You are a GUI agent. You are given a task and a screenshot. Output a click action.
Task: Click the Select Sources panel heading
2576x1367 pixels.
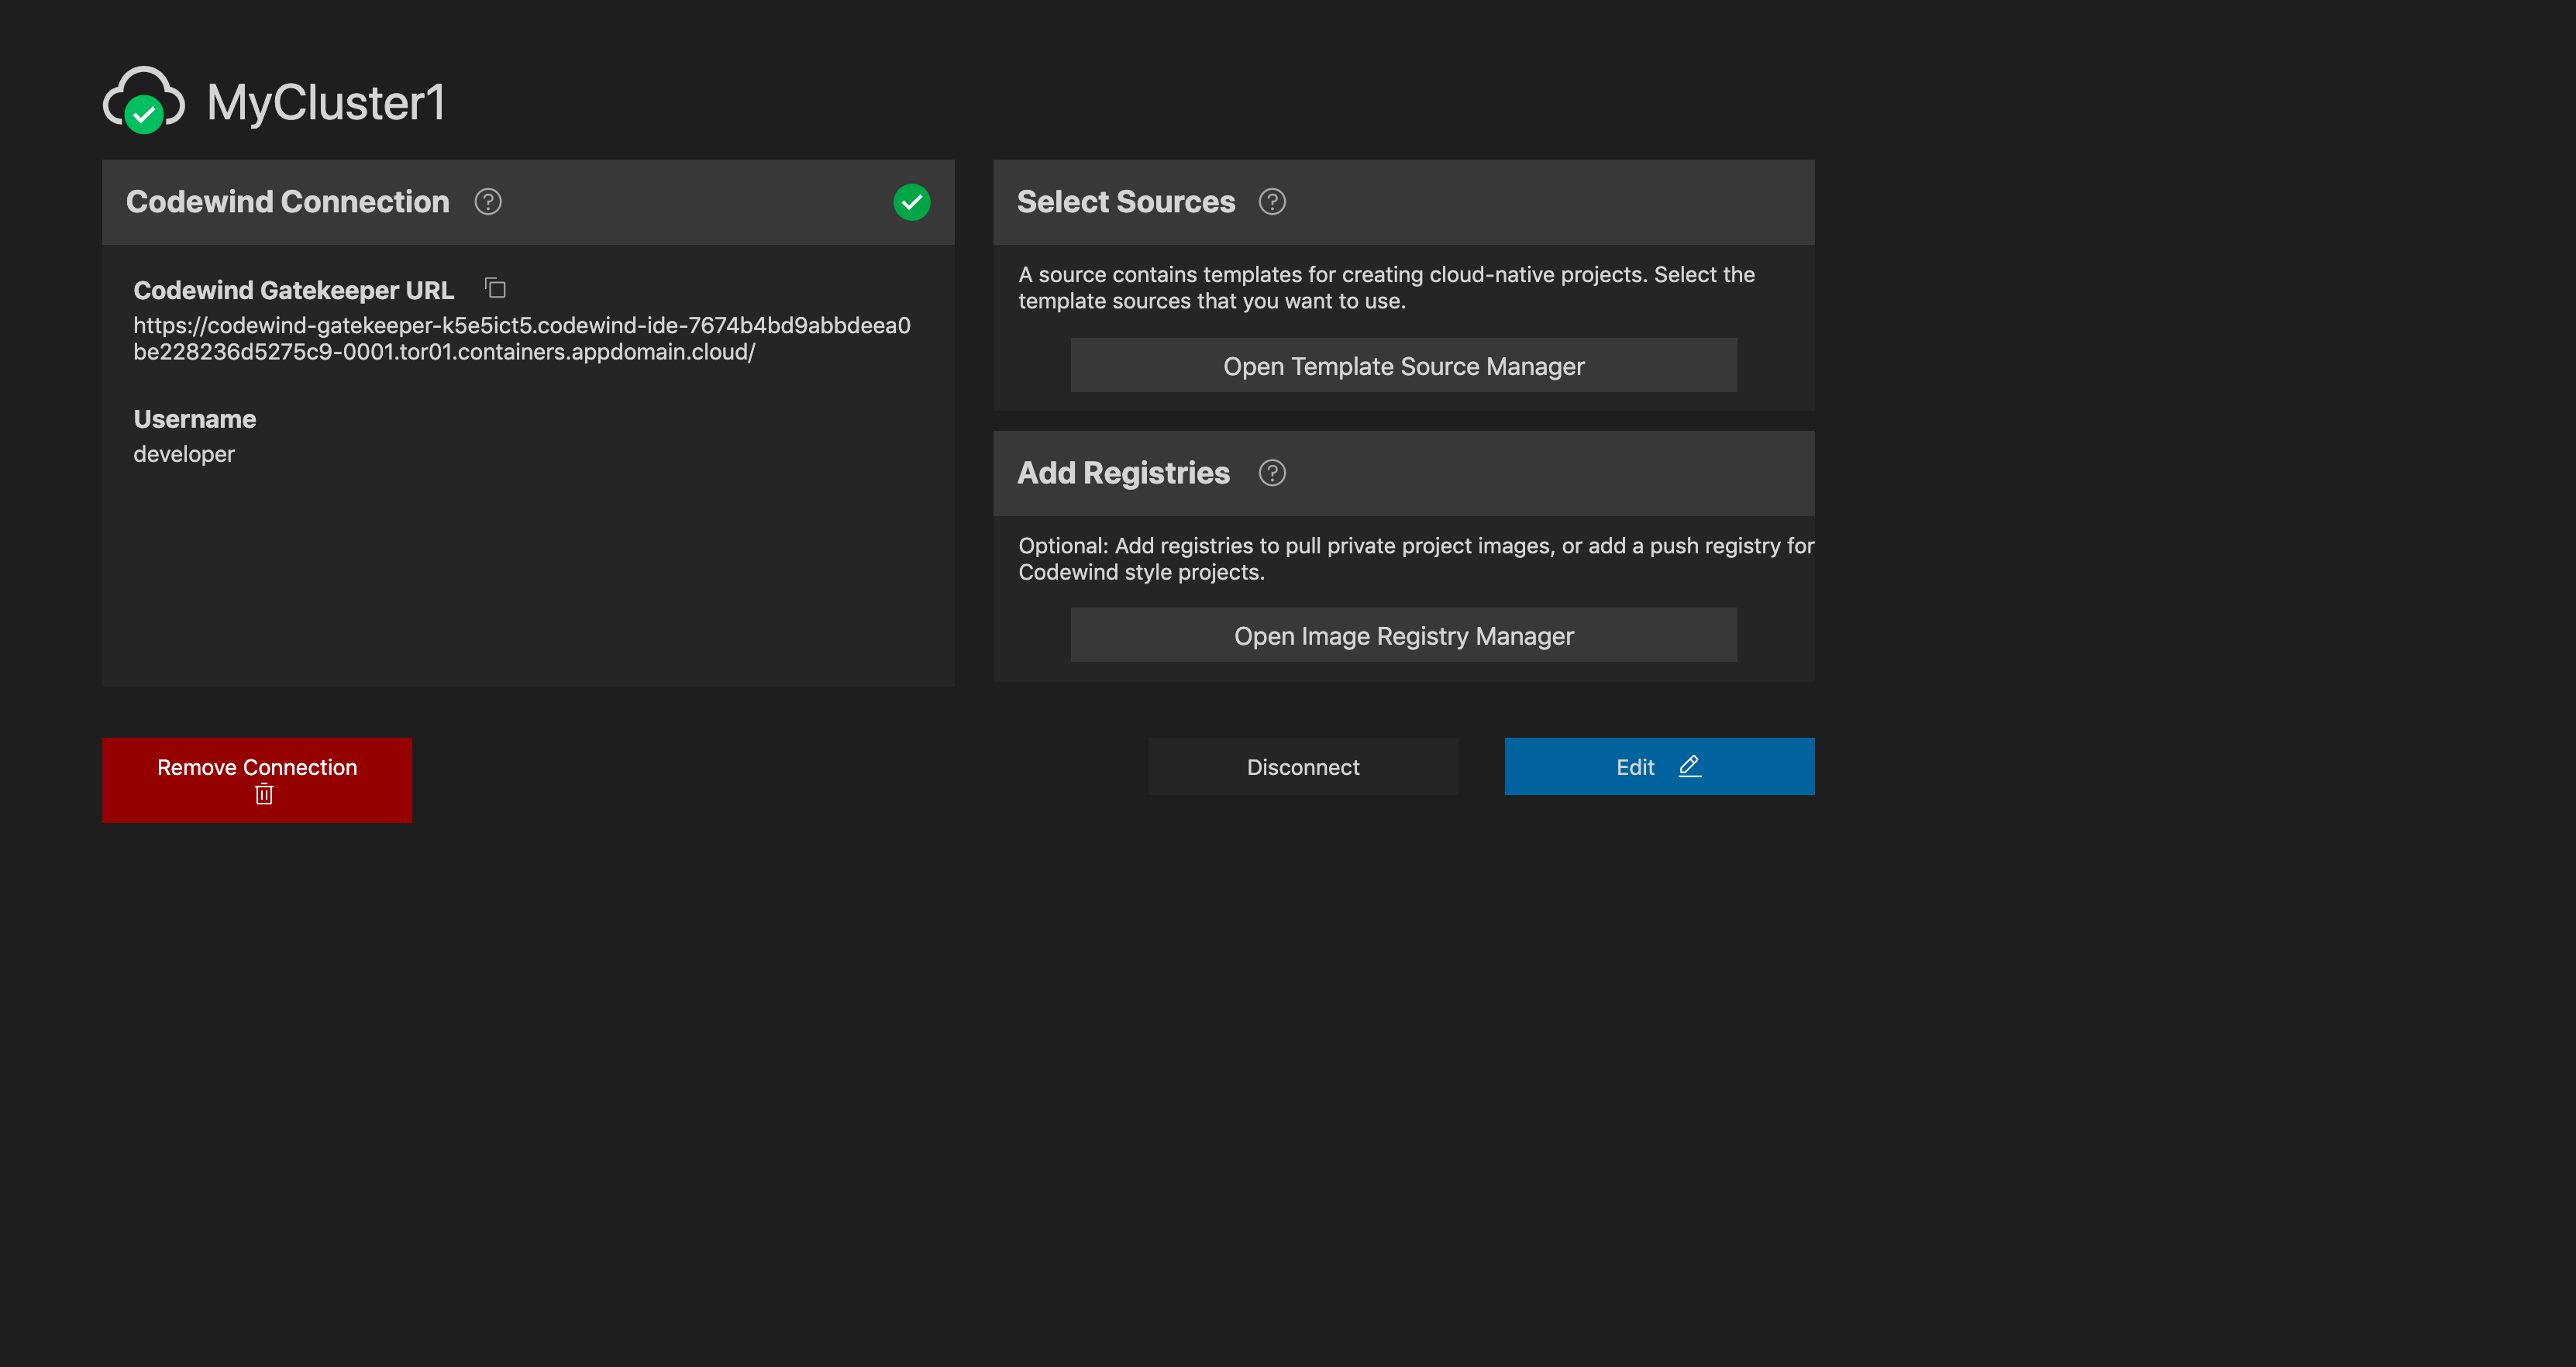(1126, 202)
